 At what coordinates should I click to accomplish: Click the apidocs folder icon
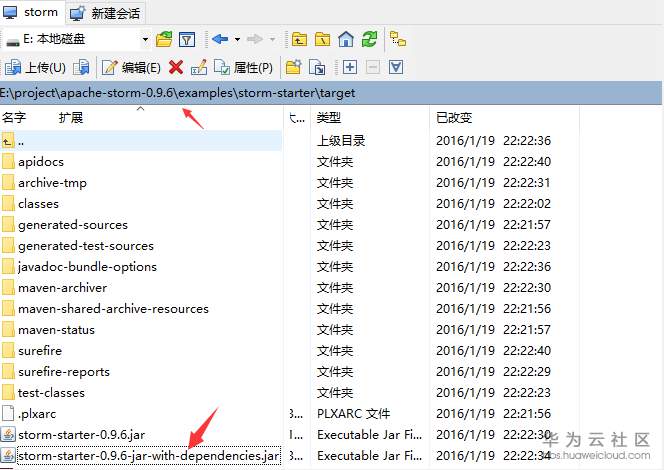click(x=8, y=162)
